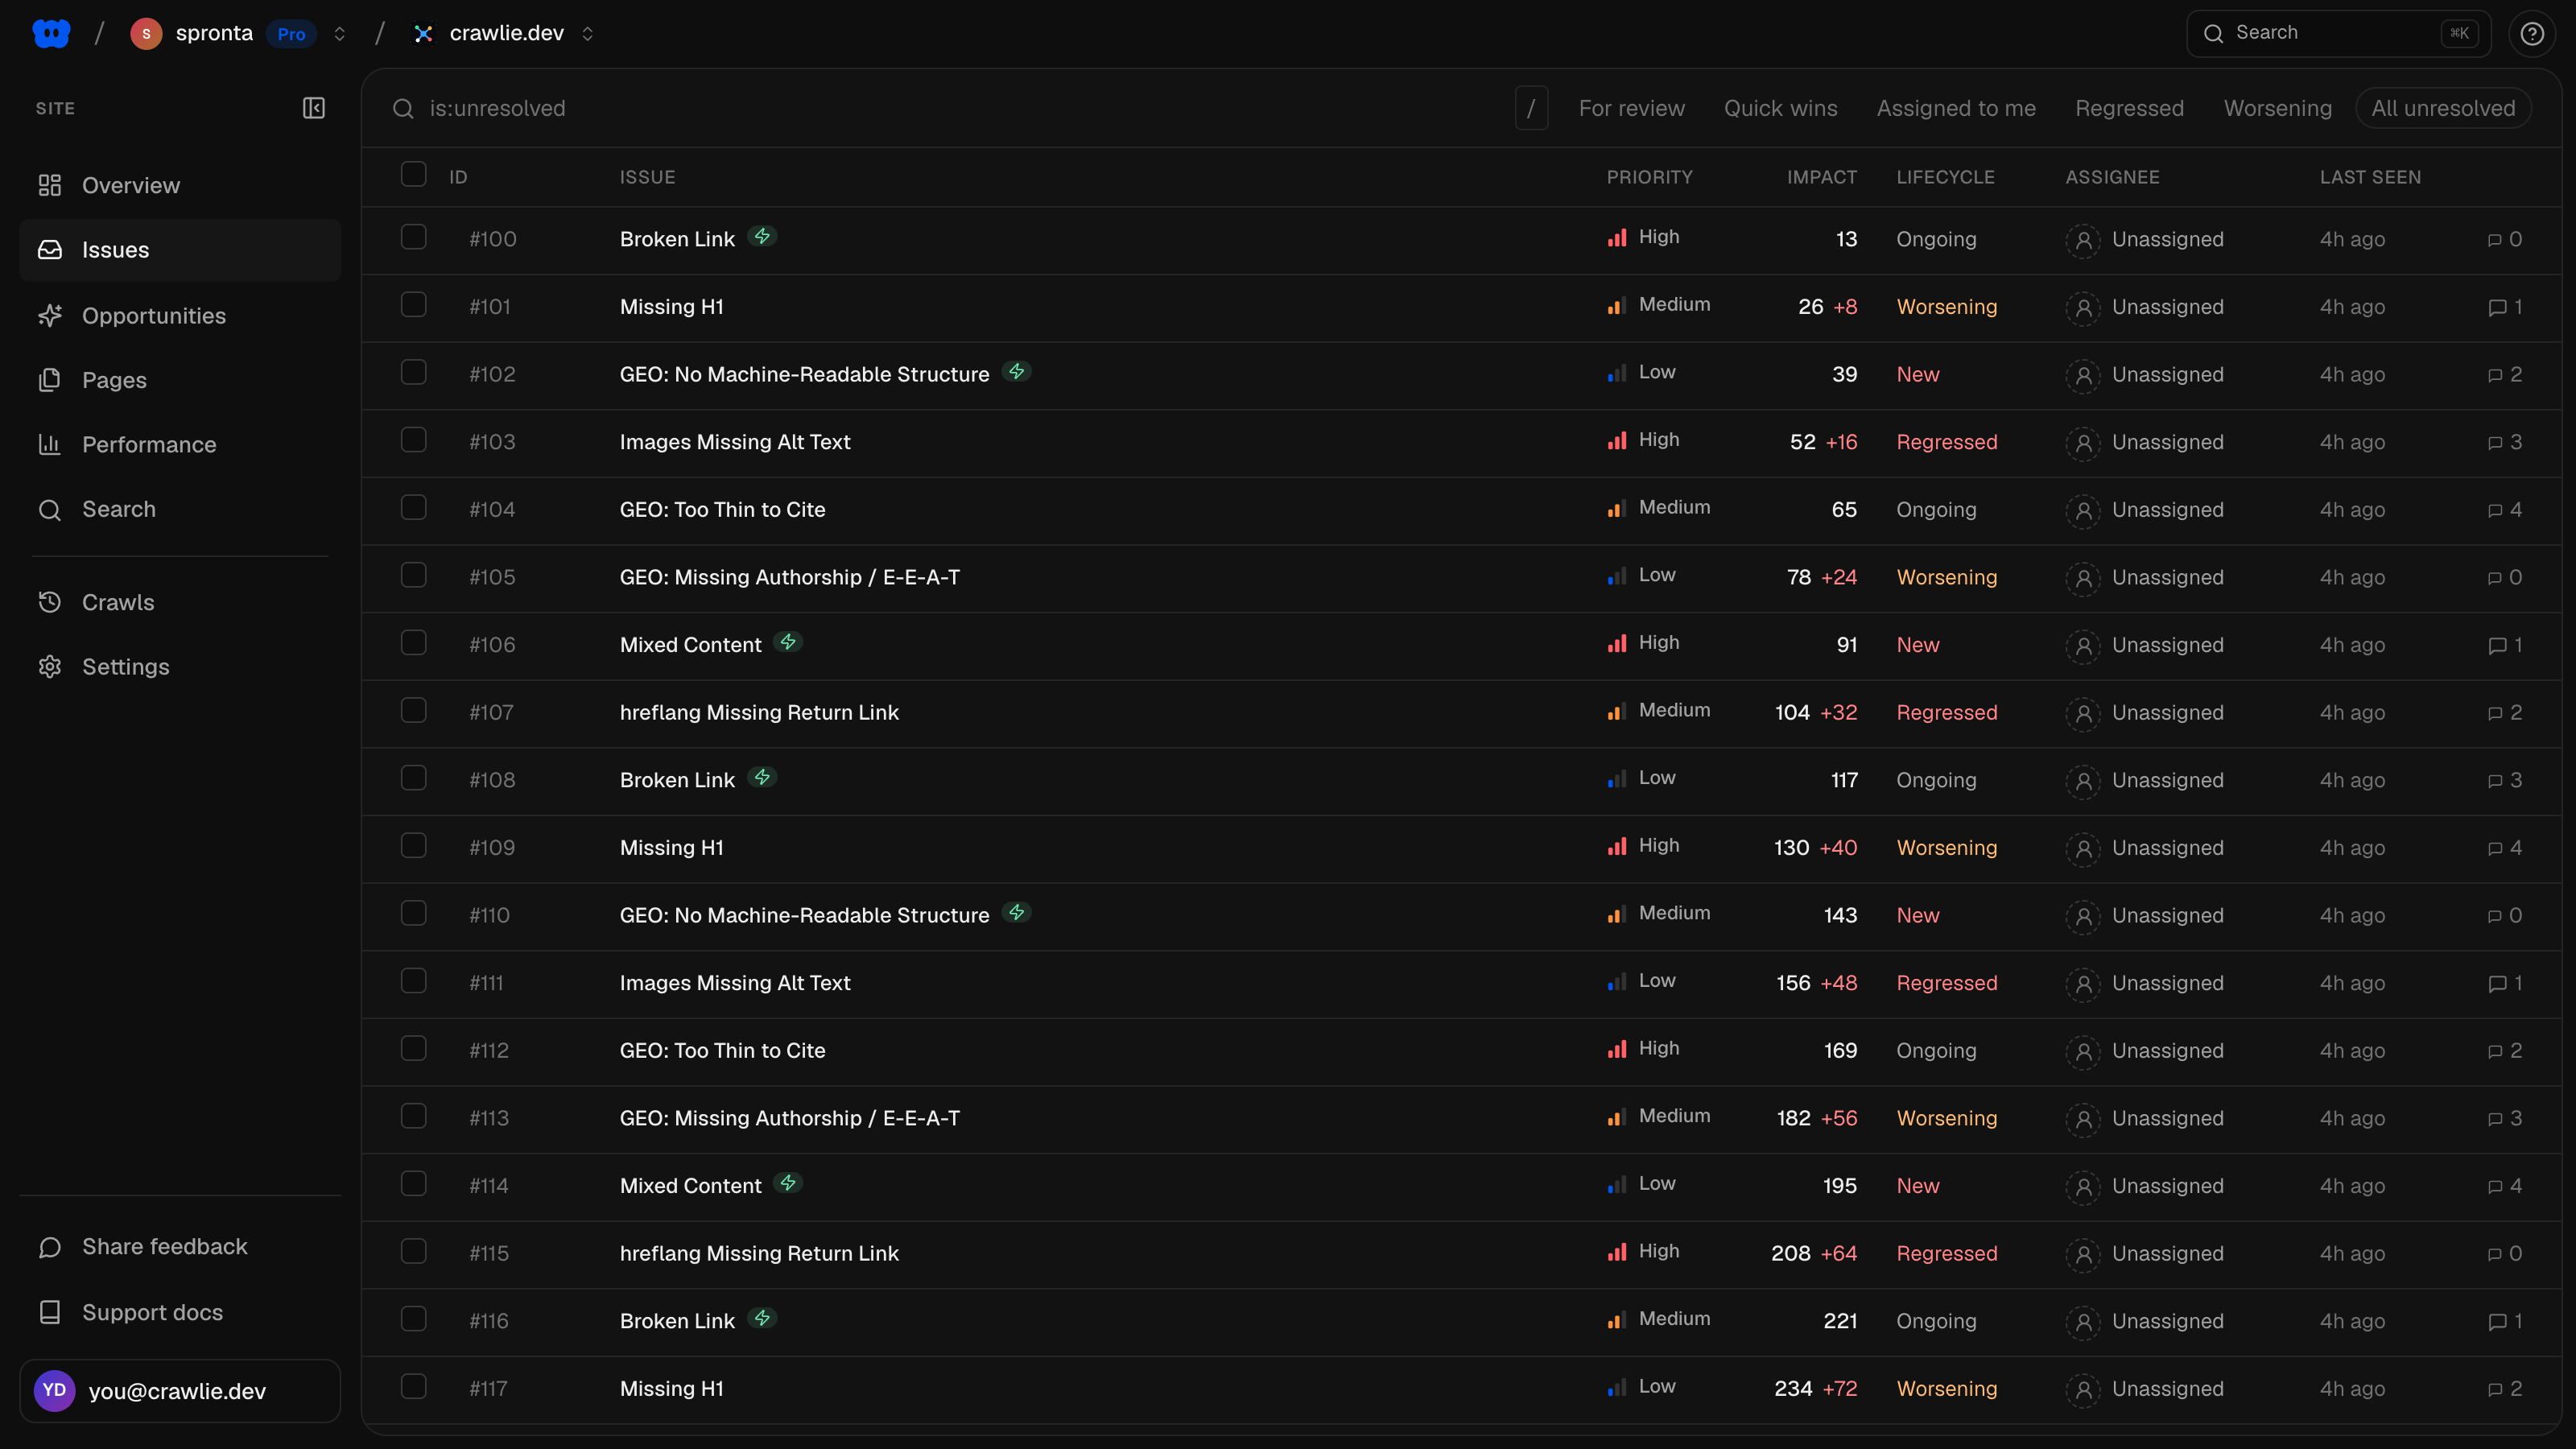The image size is (2576, 1449).
Task: Click unassigned avatar icon for issue #106
Action: click(x=2083, y=645)
